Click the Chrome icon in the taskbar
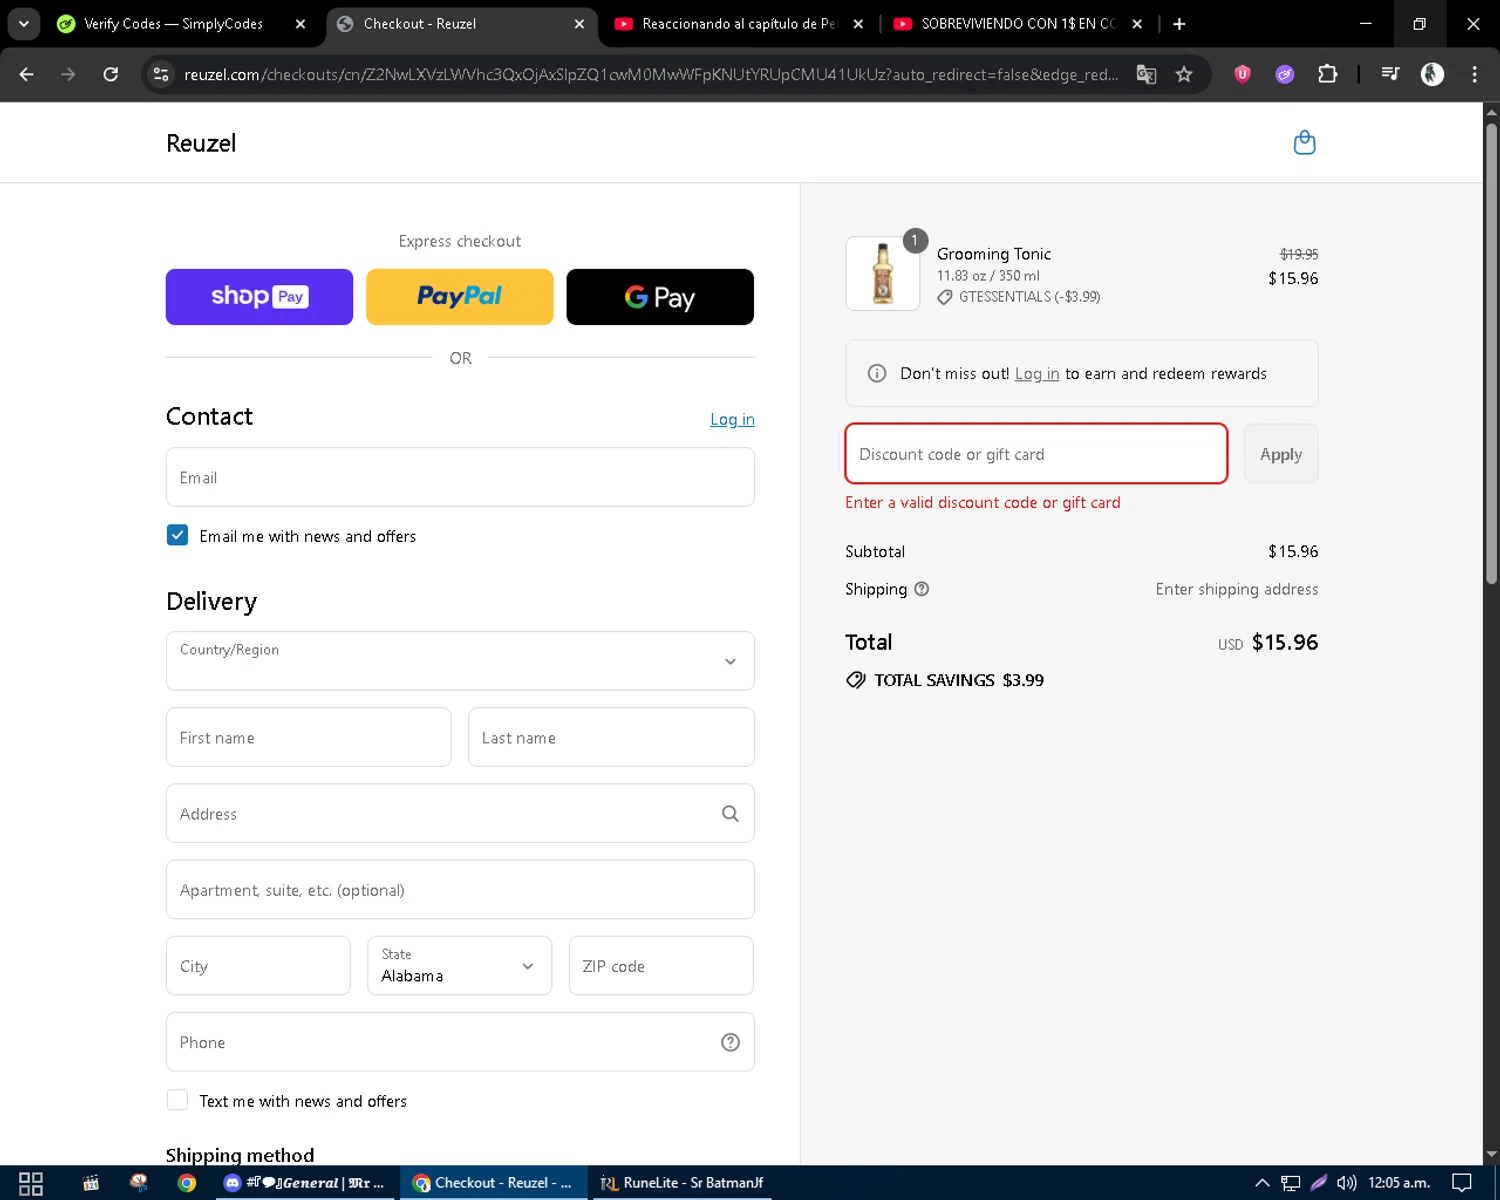Image resolution: width=1500 pixels, height=1200 pixels. click(x=187, y=1183)
